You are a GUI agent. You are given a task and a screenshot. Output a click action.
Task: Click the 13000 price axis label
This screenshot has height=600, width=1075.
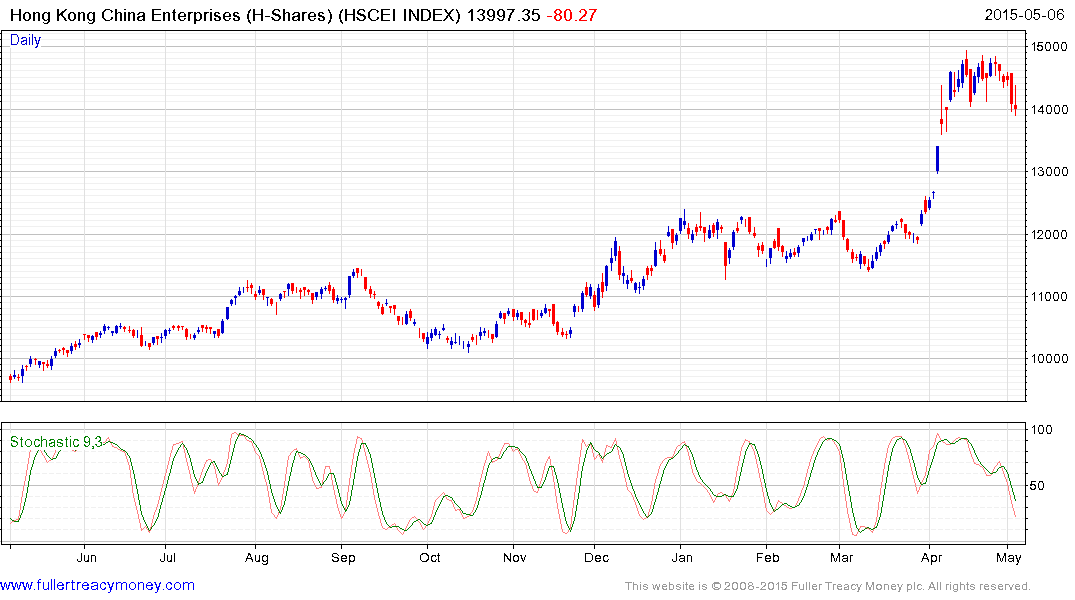(1049, 172)
